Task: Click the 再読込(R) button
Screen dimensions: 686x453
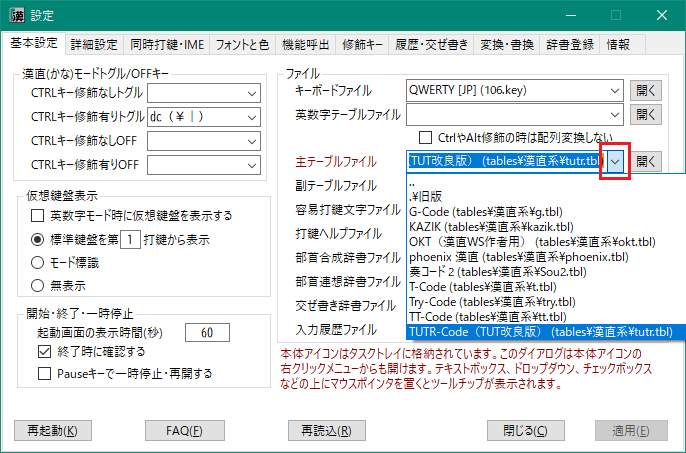Action: point(327,431)
